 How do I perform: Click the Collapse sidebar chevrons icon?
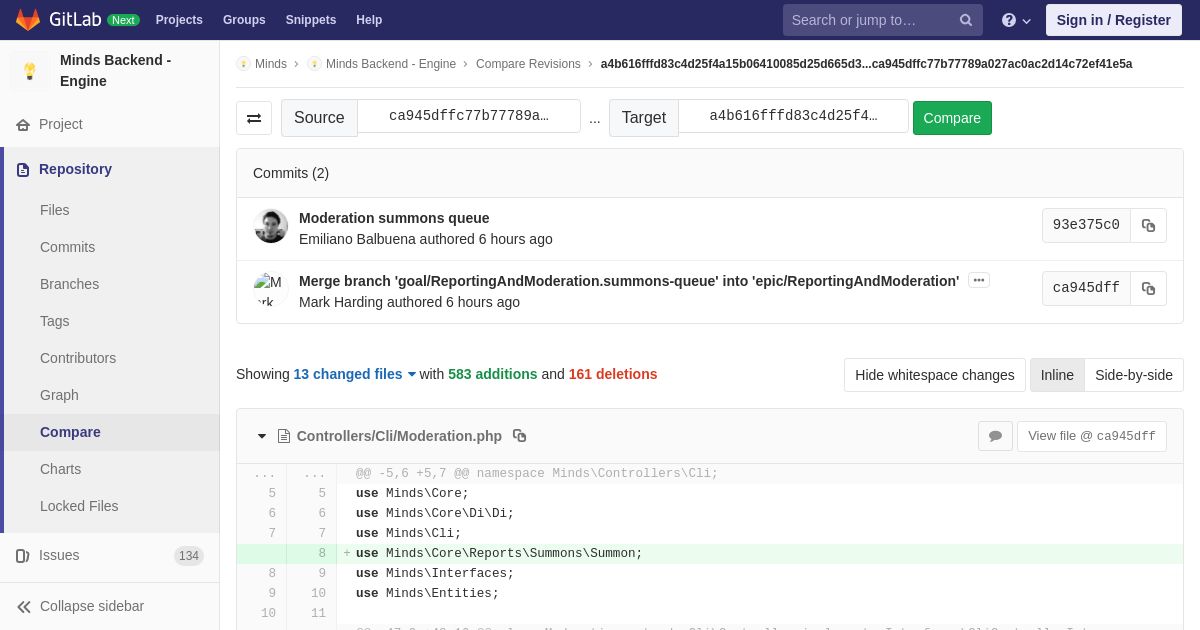point(24,607)
